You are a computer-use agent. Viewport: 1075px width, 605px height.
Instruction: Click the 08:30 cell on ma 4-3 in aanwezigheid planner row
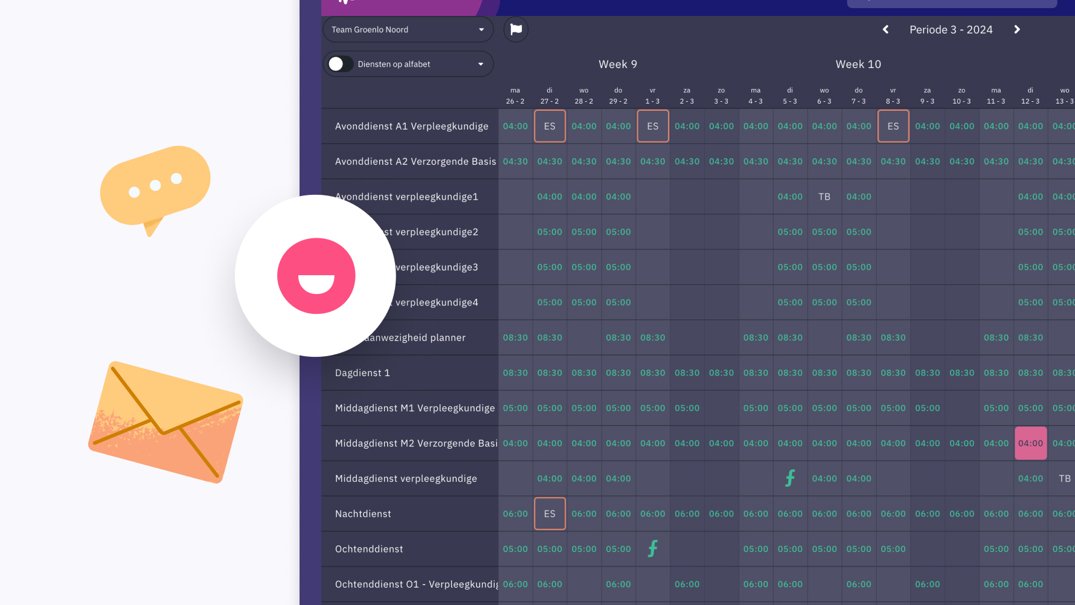click(756, 337)
